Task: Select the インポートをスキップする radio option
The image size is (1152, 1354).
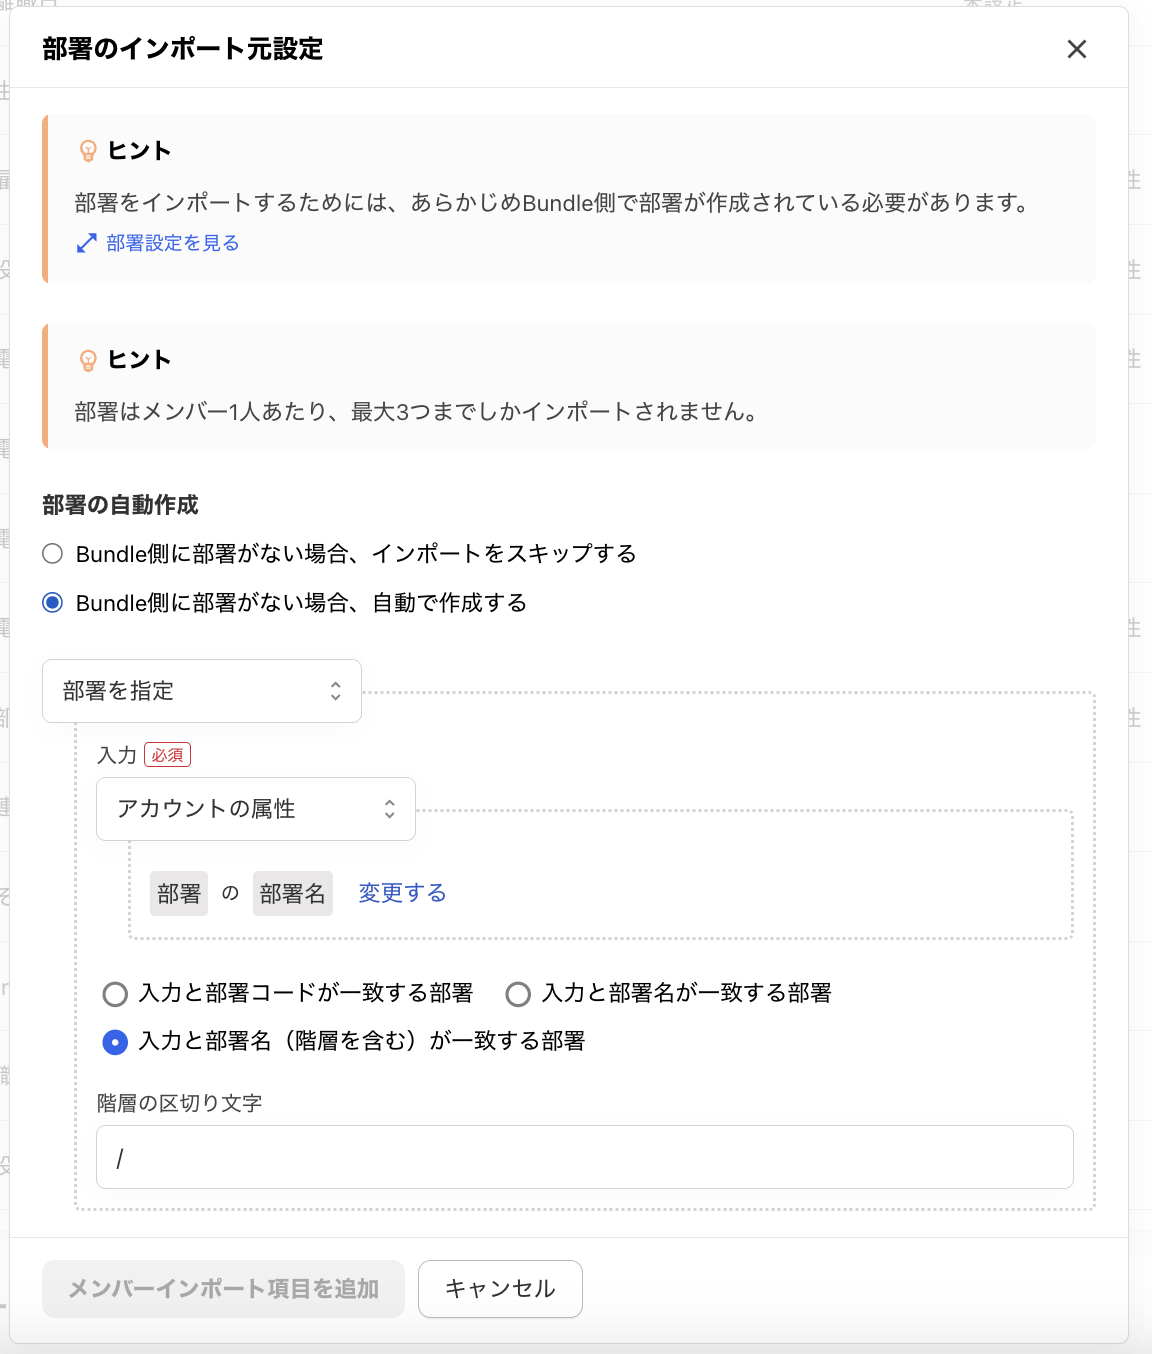Action: 53,554
